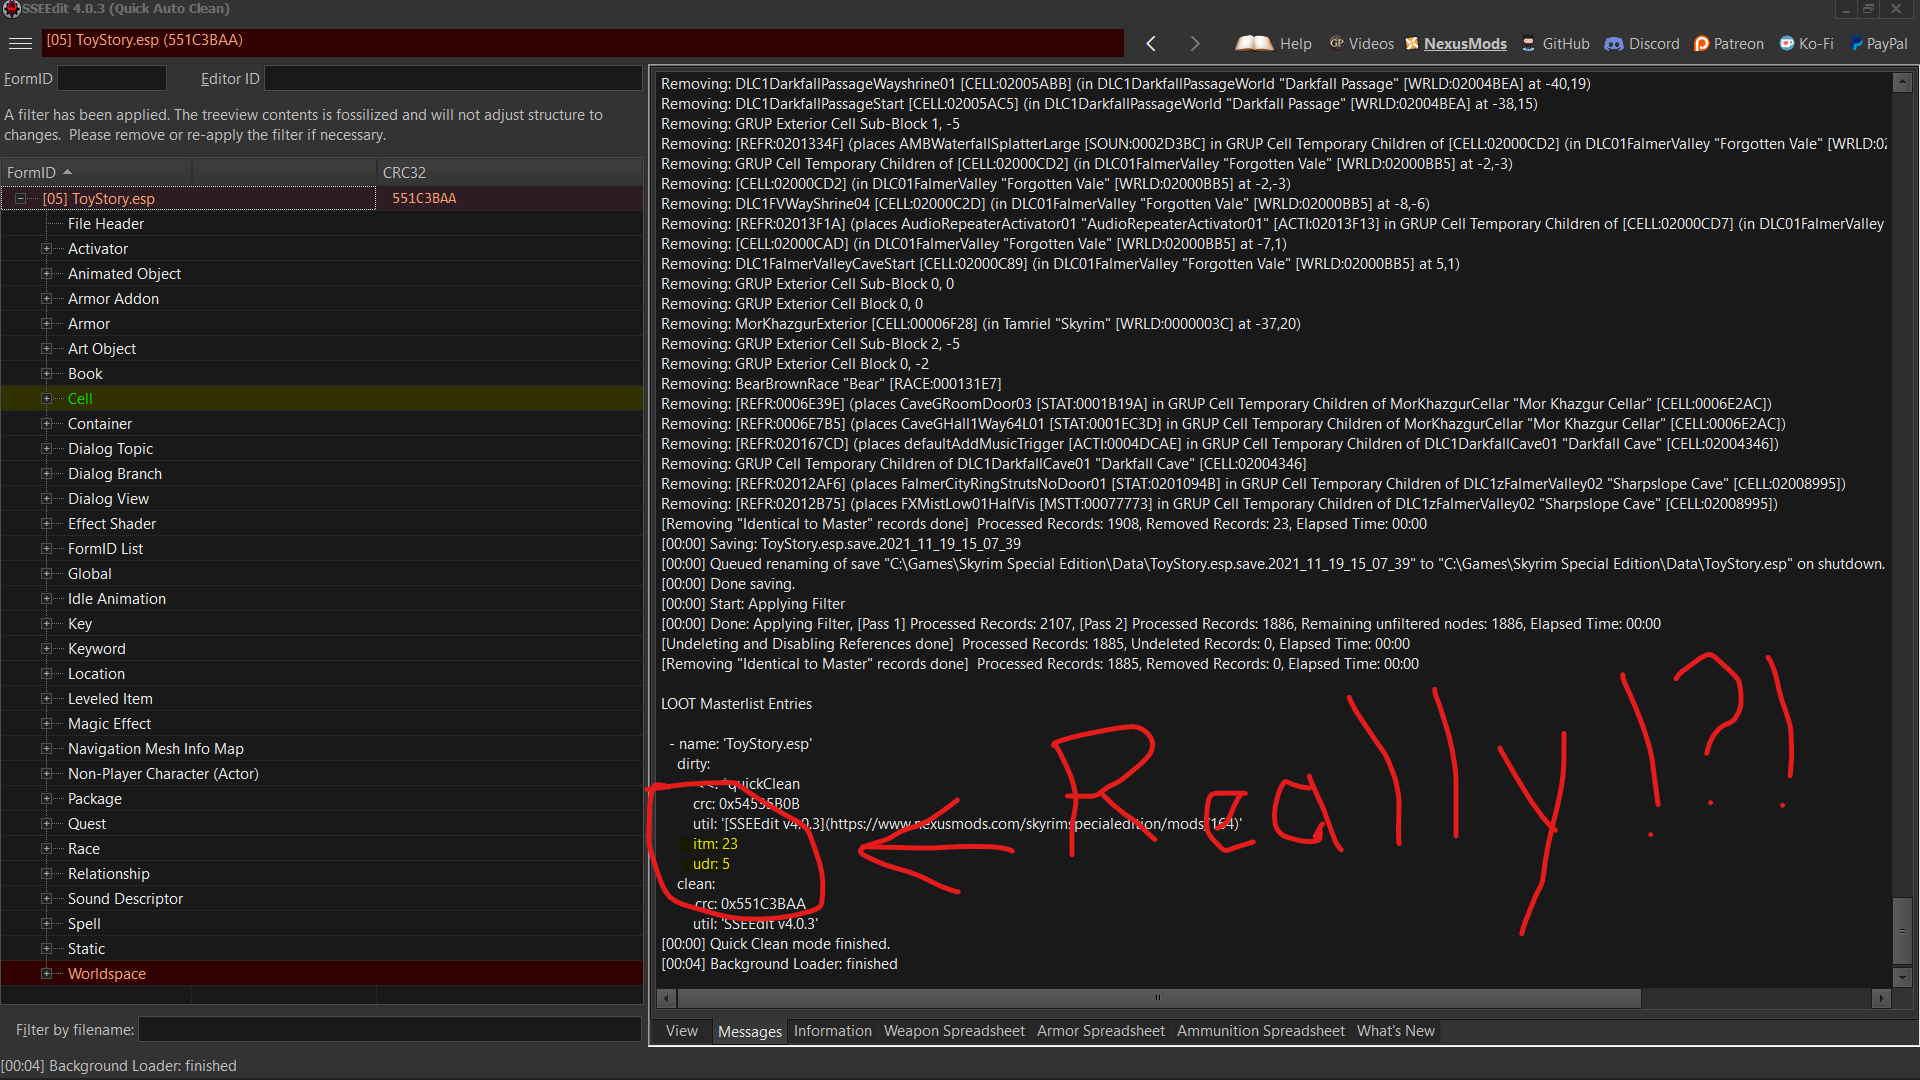Open the PayPal link

[1879, 43]
